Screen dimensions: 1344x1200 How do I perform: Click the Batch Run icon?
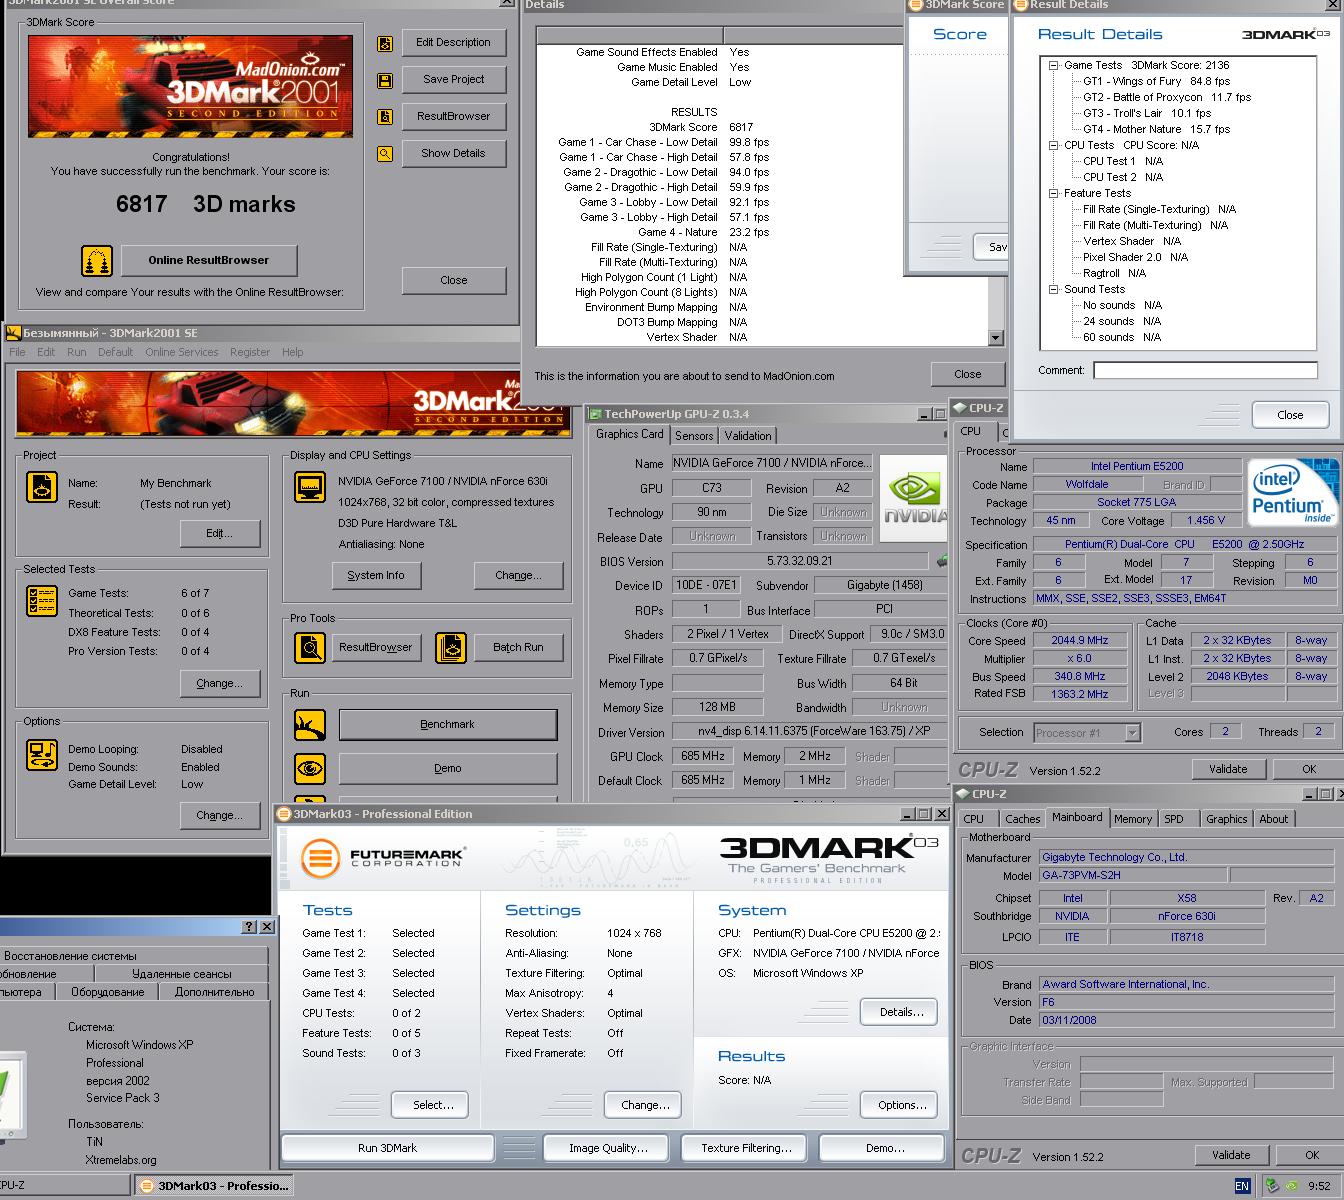451,648
